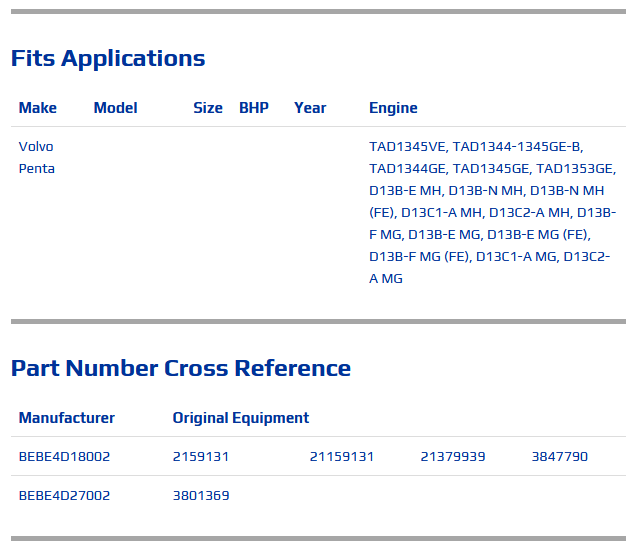
Task: Click OE number 3801369
Action: point(201,496)
